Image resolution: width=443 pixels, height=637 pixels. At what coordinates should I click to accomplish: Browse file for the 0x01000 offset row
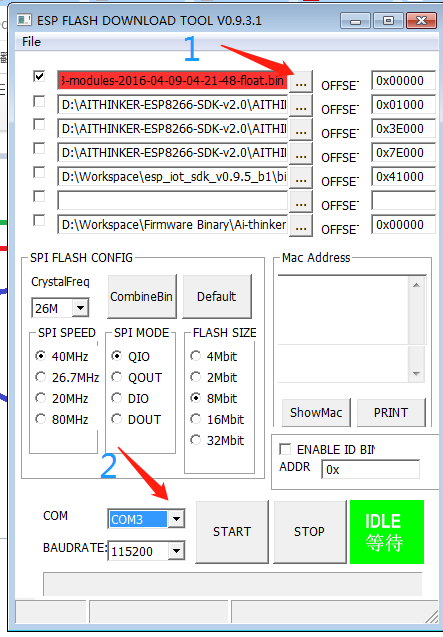pos(301,106)
